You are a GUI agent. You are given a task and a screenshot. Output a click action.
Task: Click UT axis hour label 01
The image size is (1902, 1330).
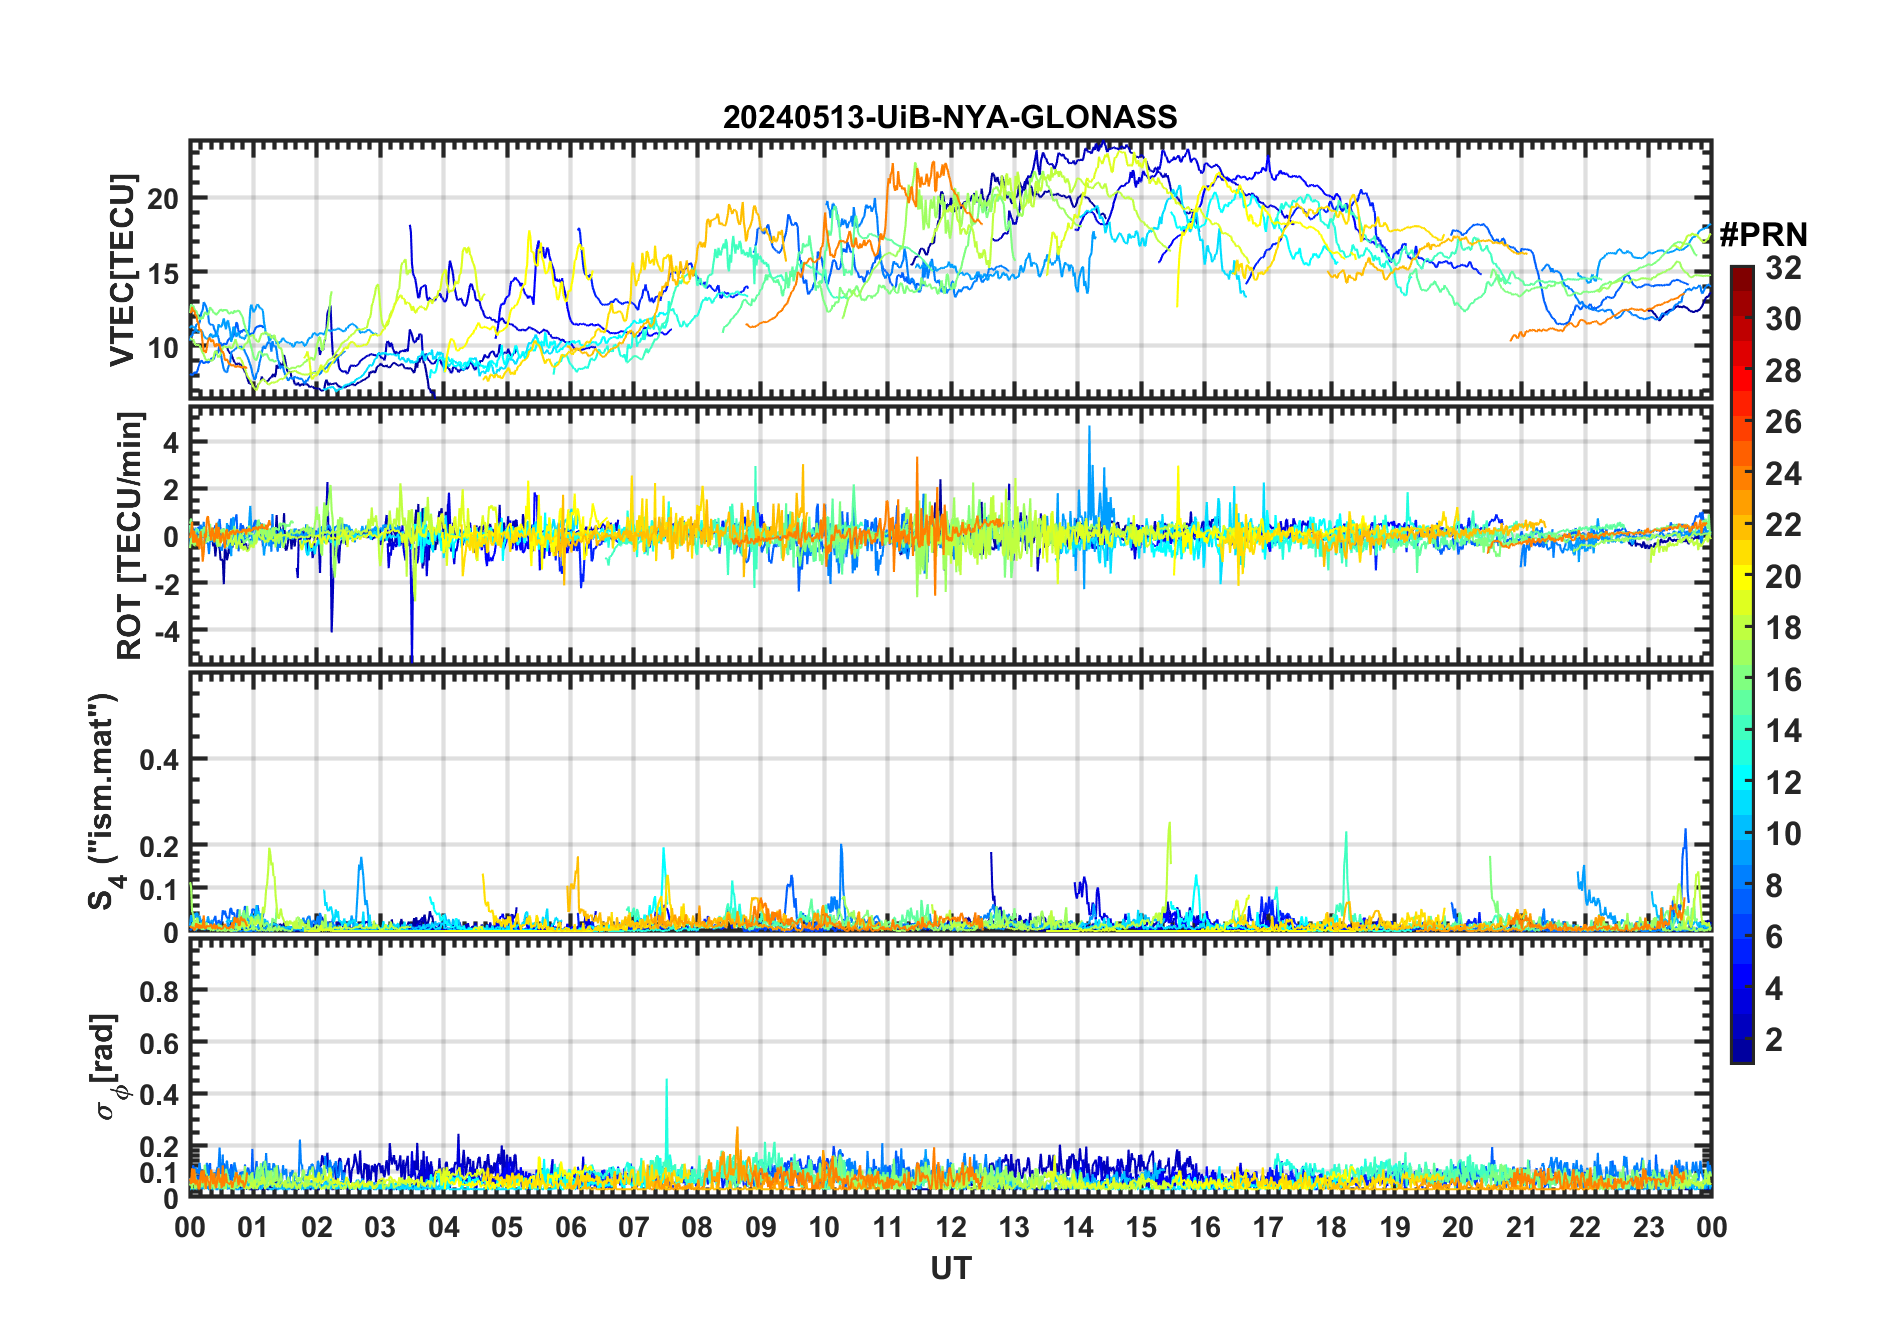(x=253, y=1228)
